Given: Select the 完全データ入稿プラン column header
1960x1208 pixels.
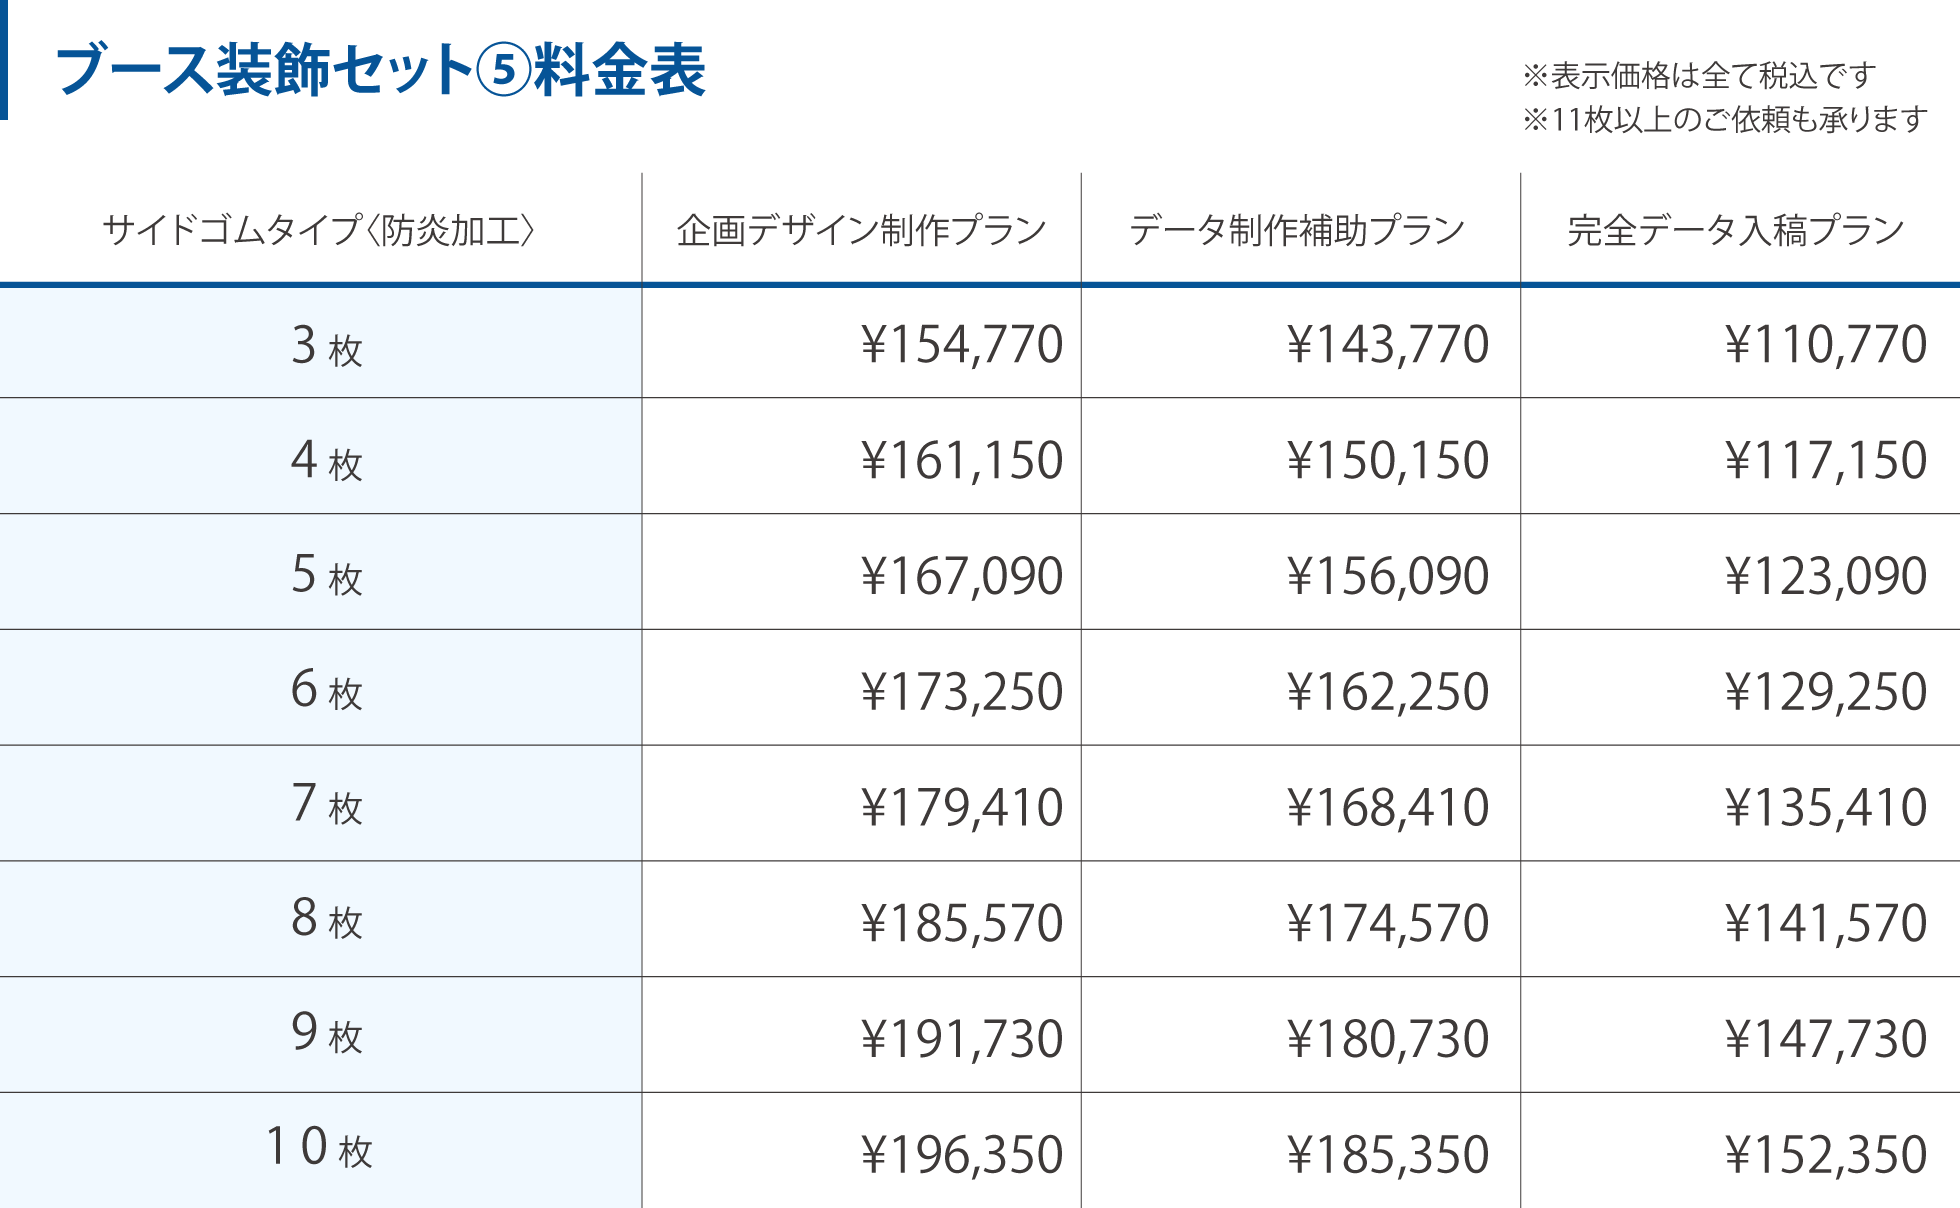Looking at the screenshot, I should pos(1736,230).
